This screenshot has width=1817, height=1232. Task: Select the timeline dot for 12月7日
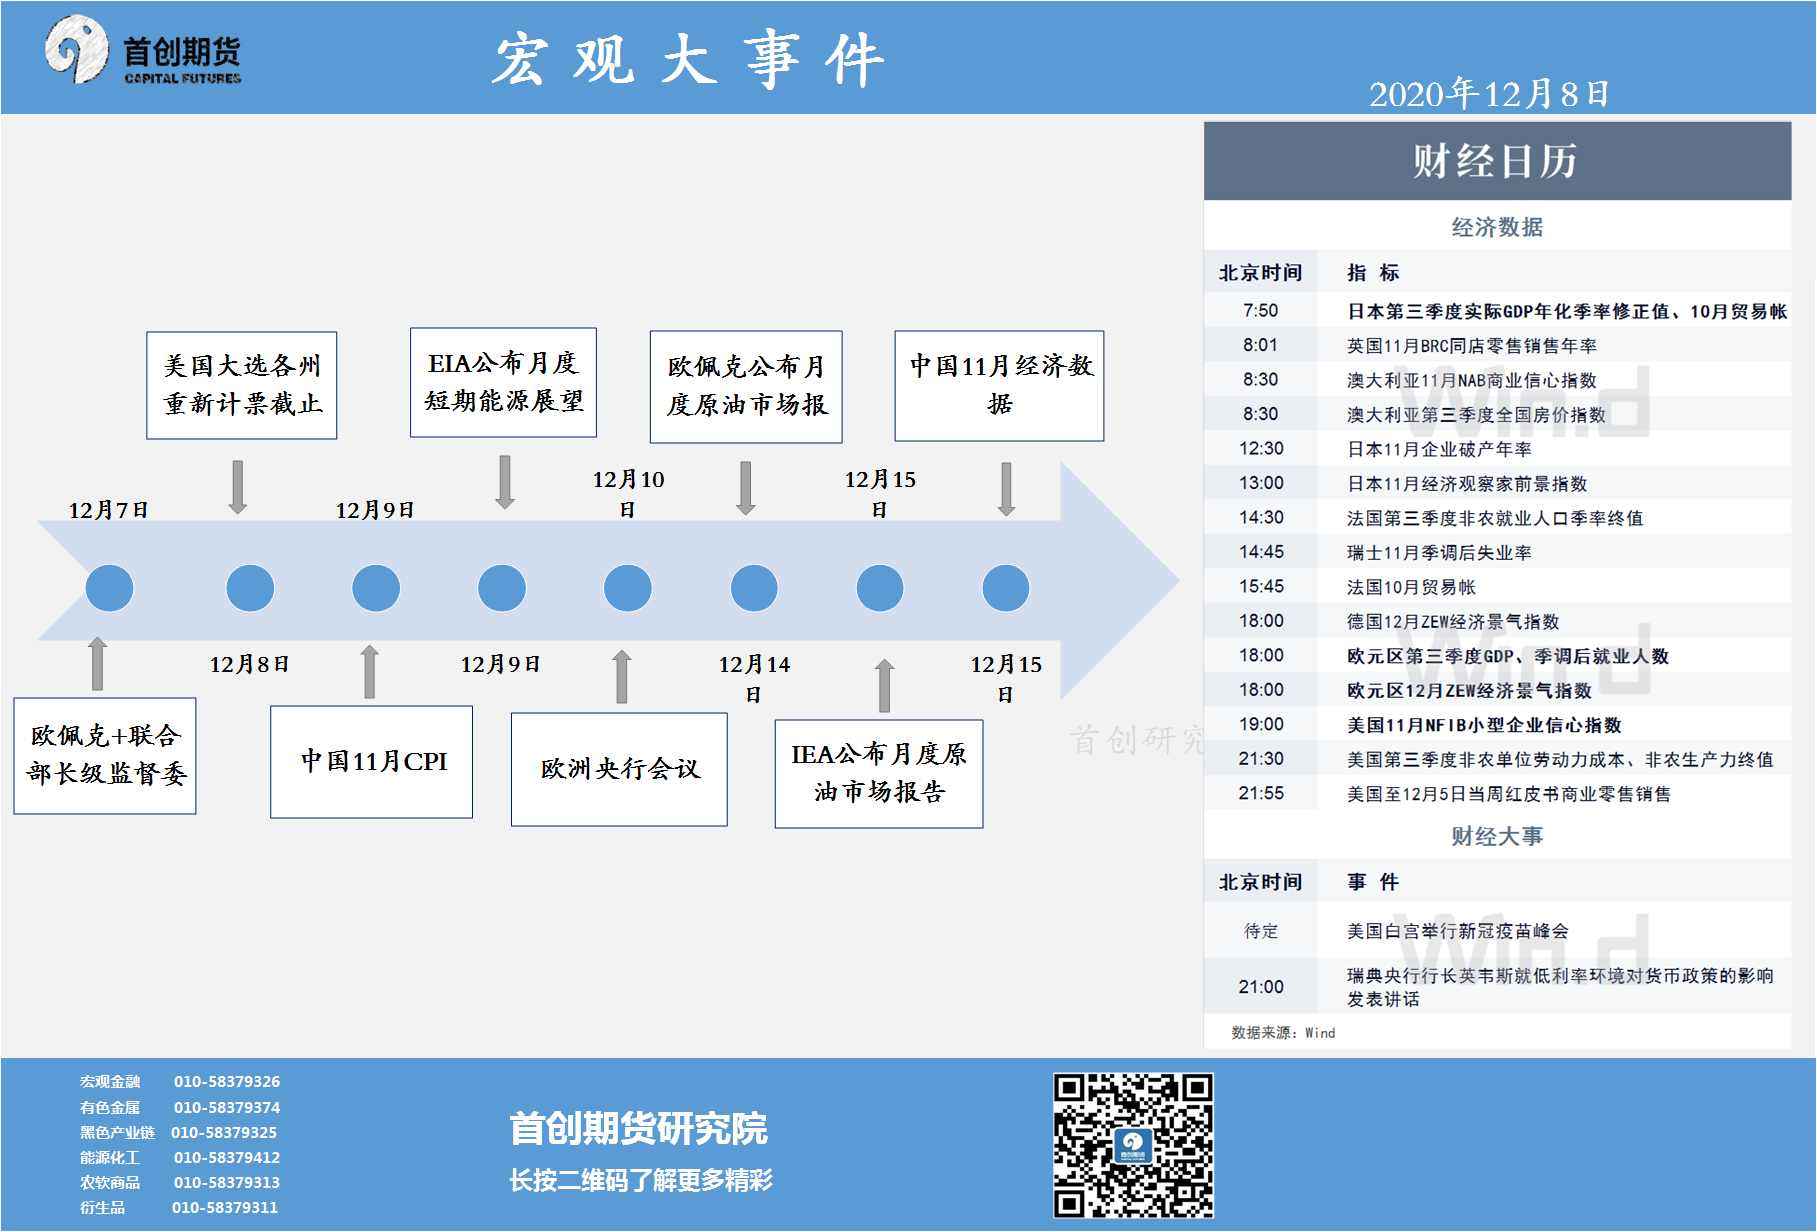tap(109, 588)
